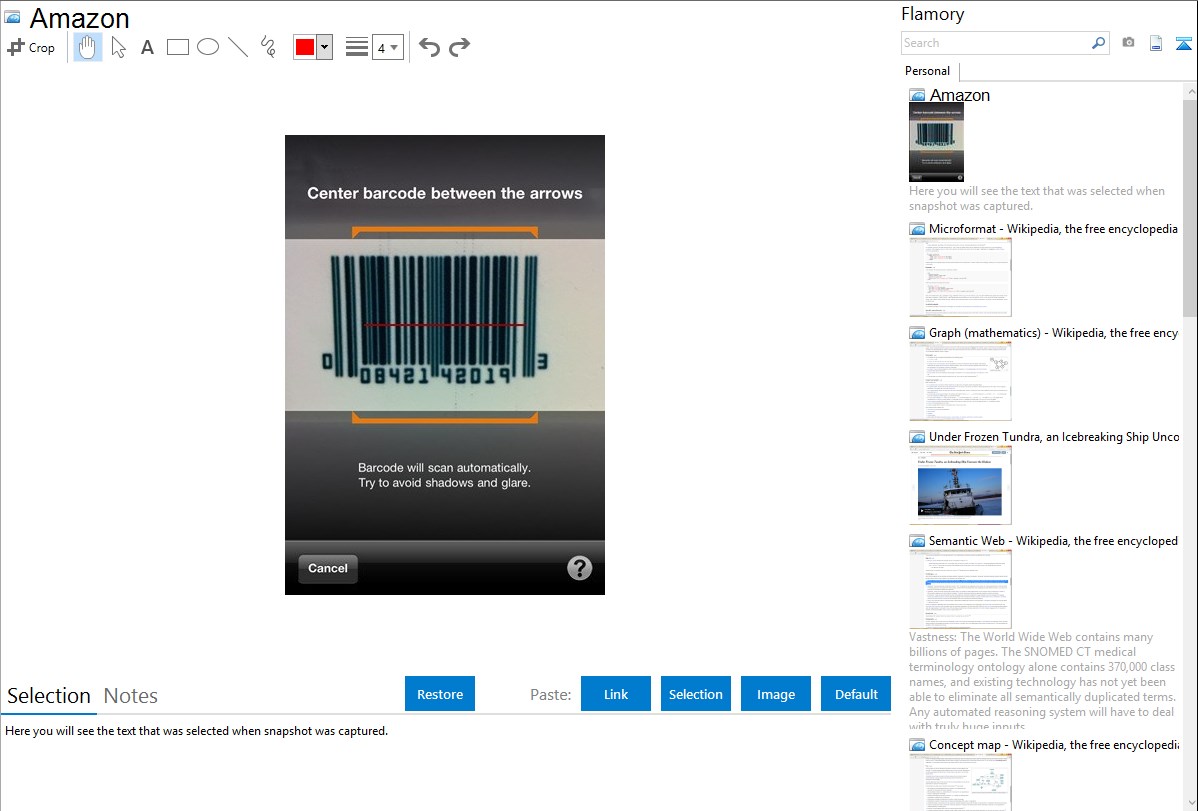Click the Default paste button

tap(856, 694)
